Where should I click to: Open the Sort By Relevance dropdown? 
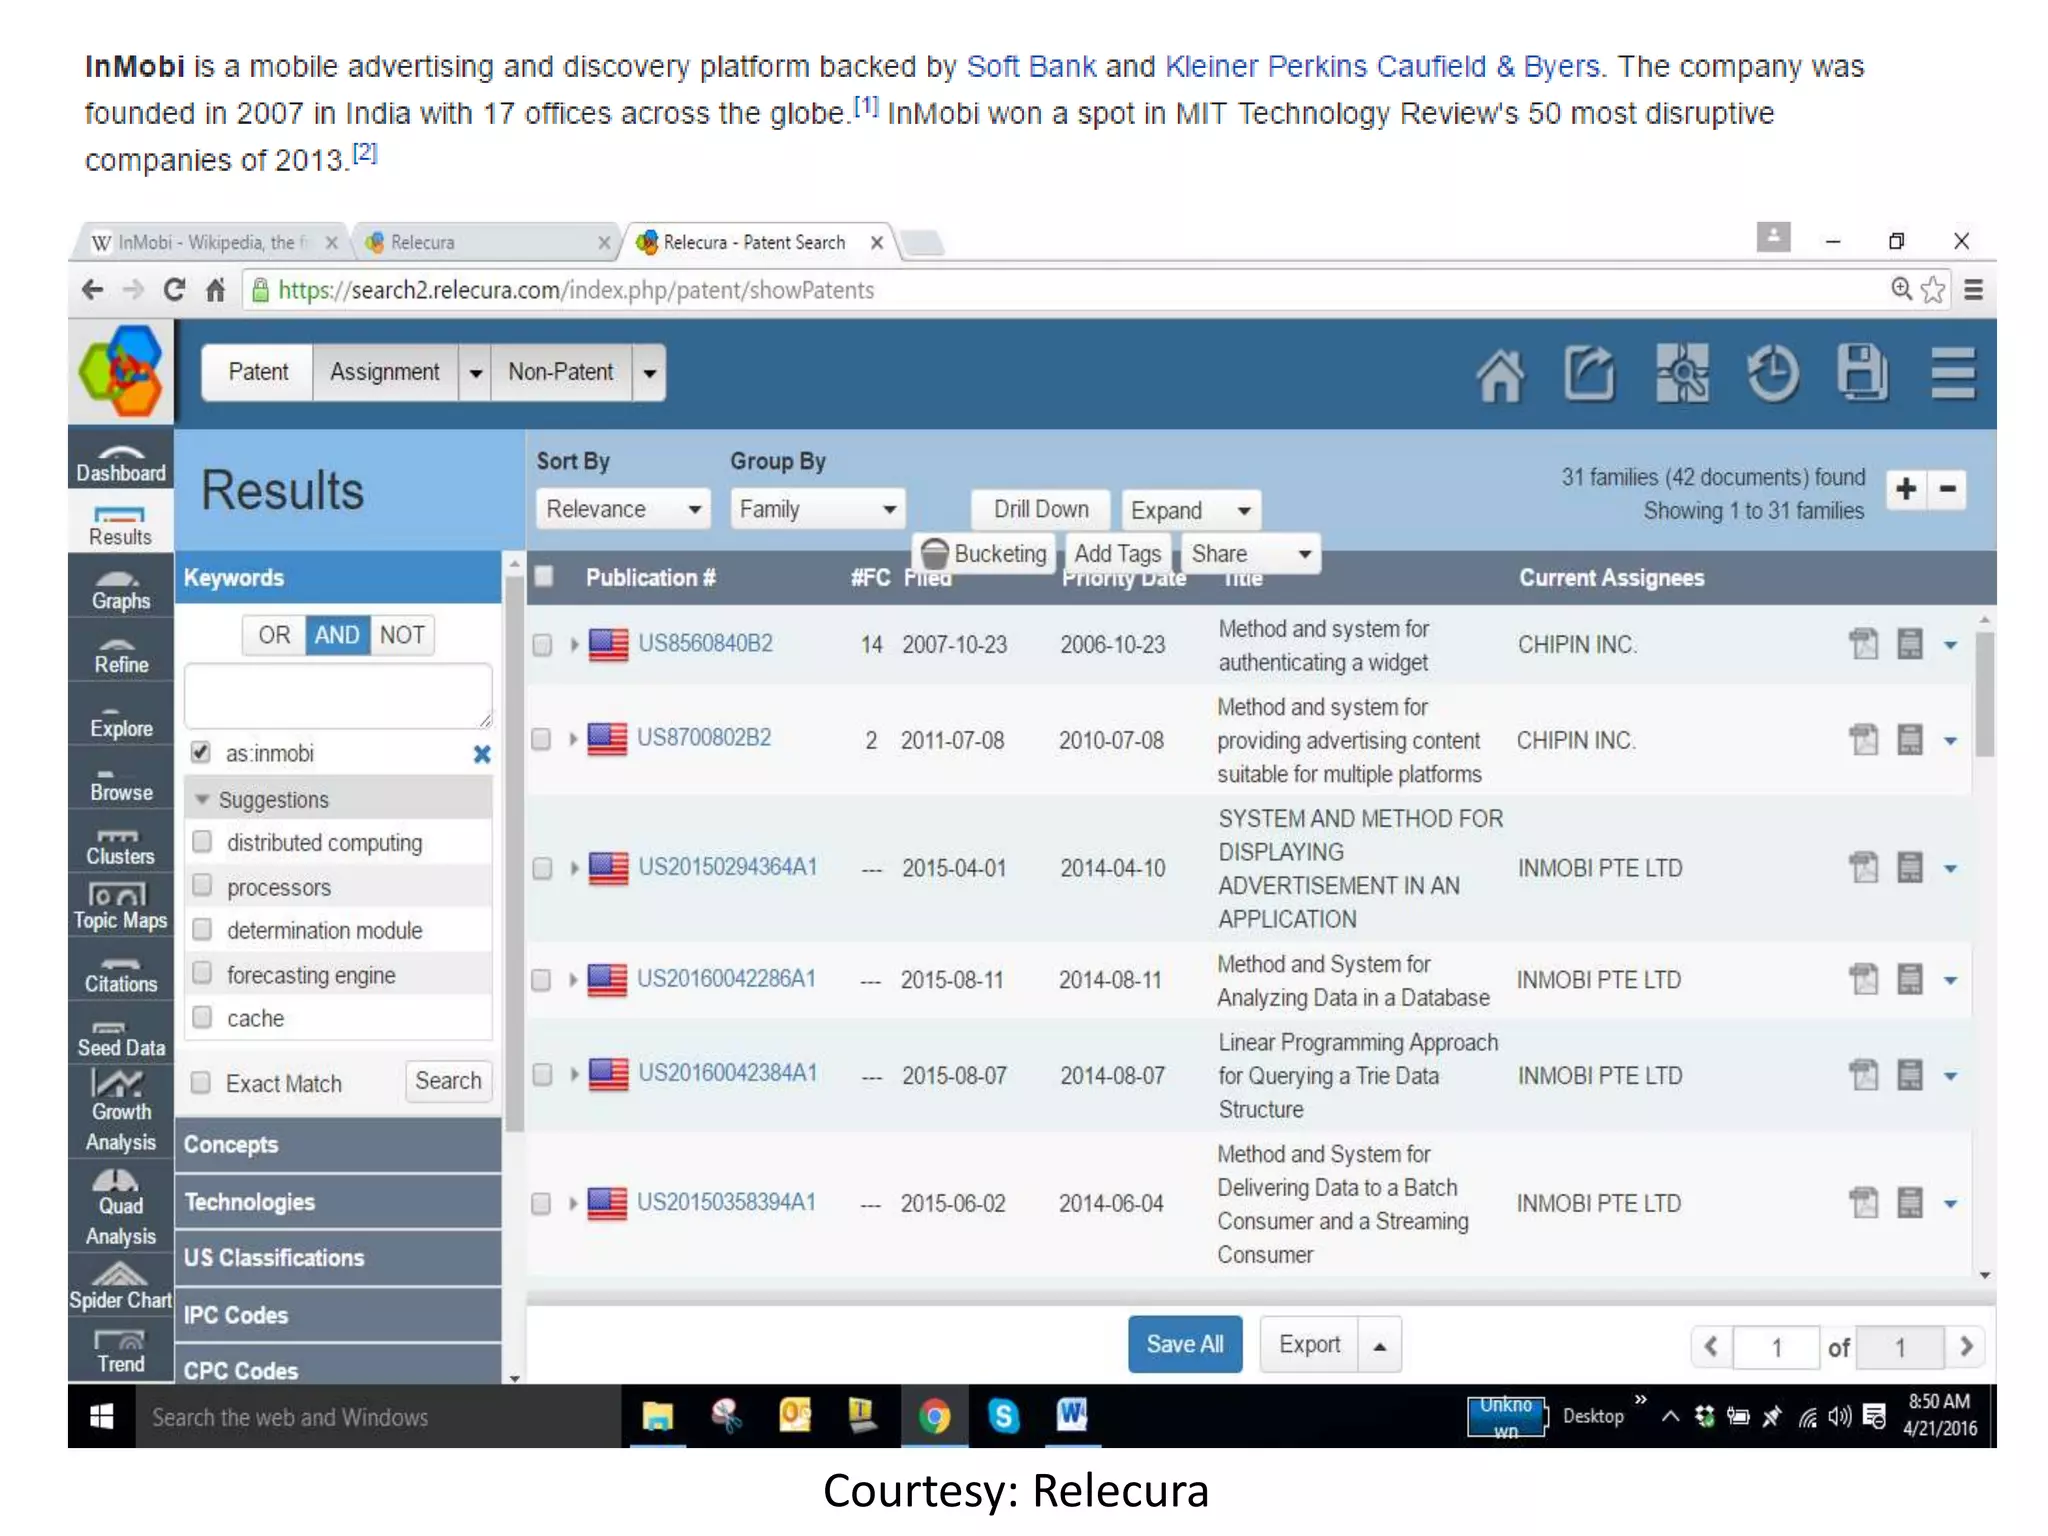click(x=622, y=509)
